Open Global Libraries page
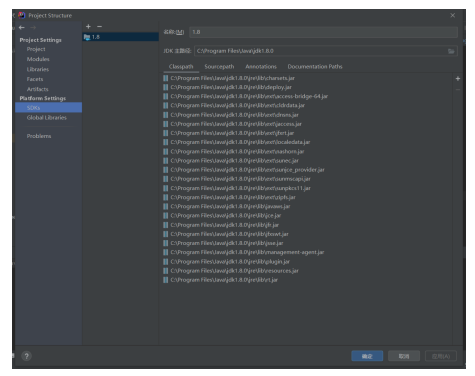Screen dimensions: 475x376 pos(47,117)
